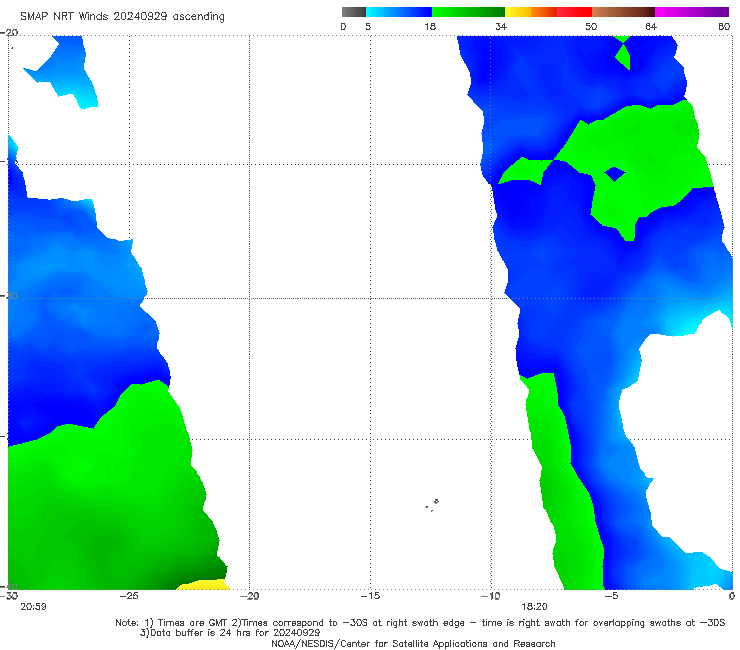Screen dimensions: 740x650
Task: Click the '18:20' swath time label
Action: (534, 607)
